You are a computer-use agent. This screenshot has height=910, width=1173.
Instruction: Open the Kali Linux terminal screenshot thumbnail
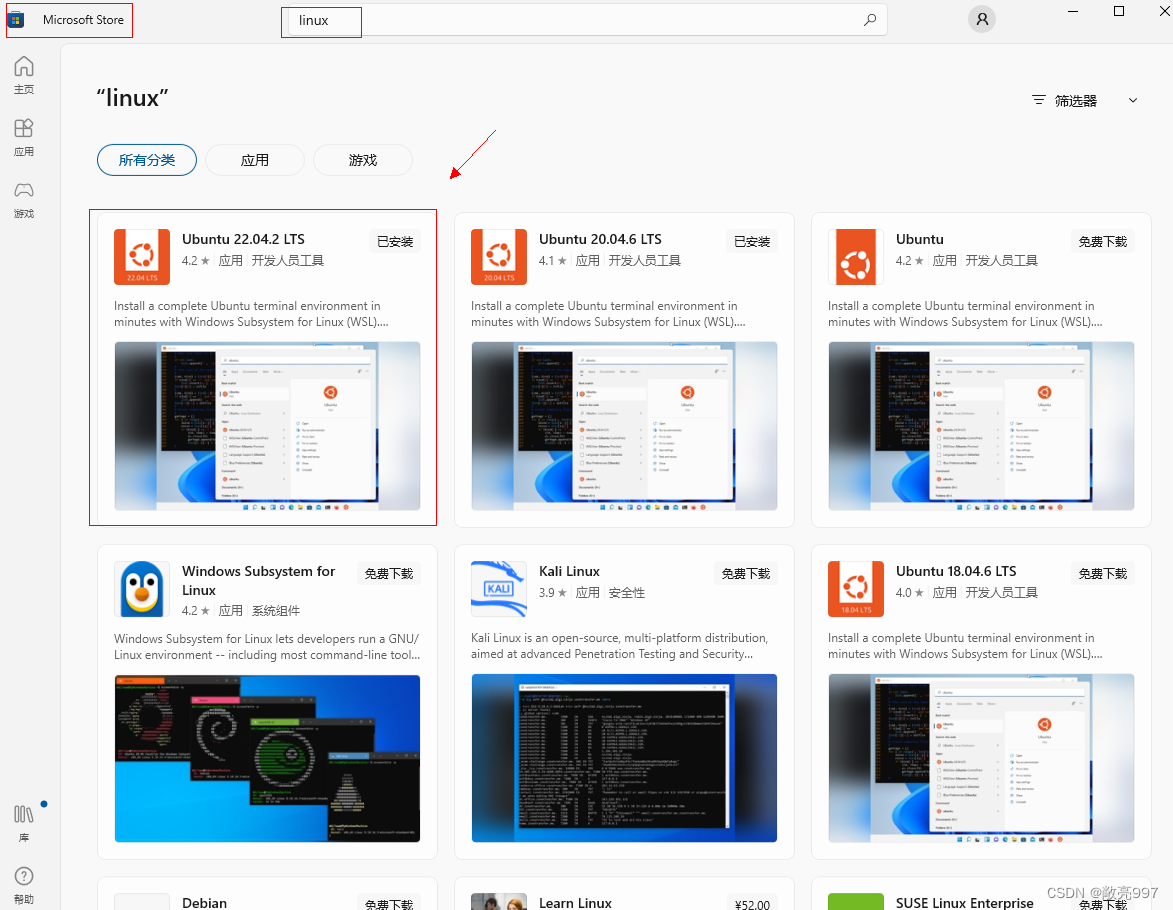coord(624,758)
